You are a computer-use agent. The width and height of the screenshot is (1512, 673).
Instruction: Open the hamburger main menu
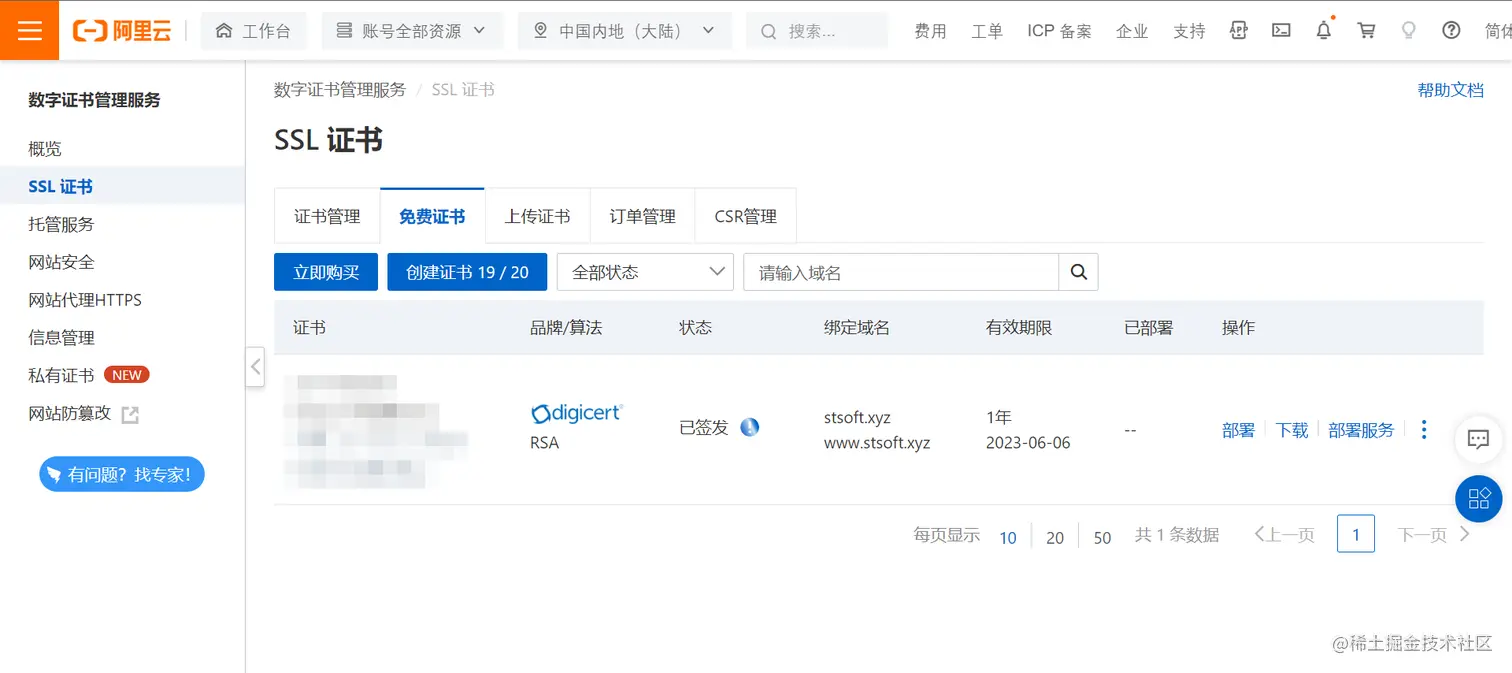point(30,30)
